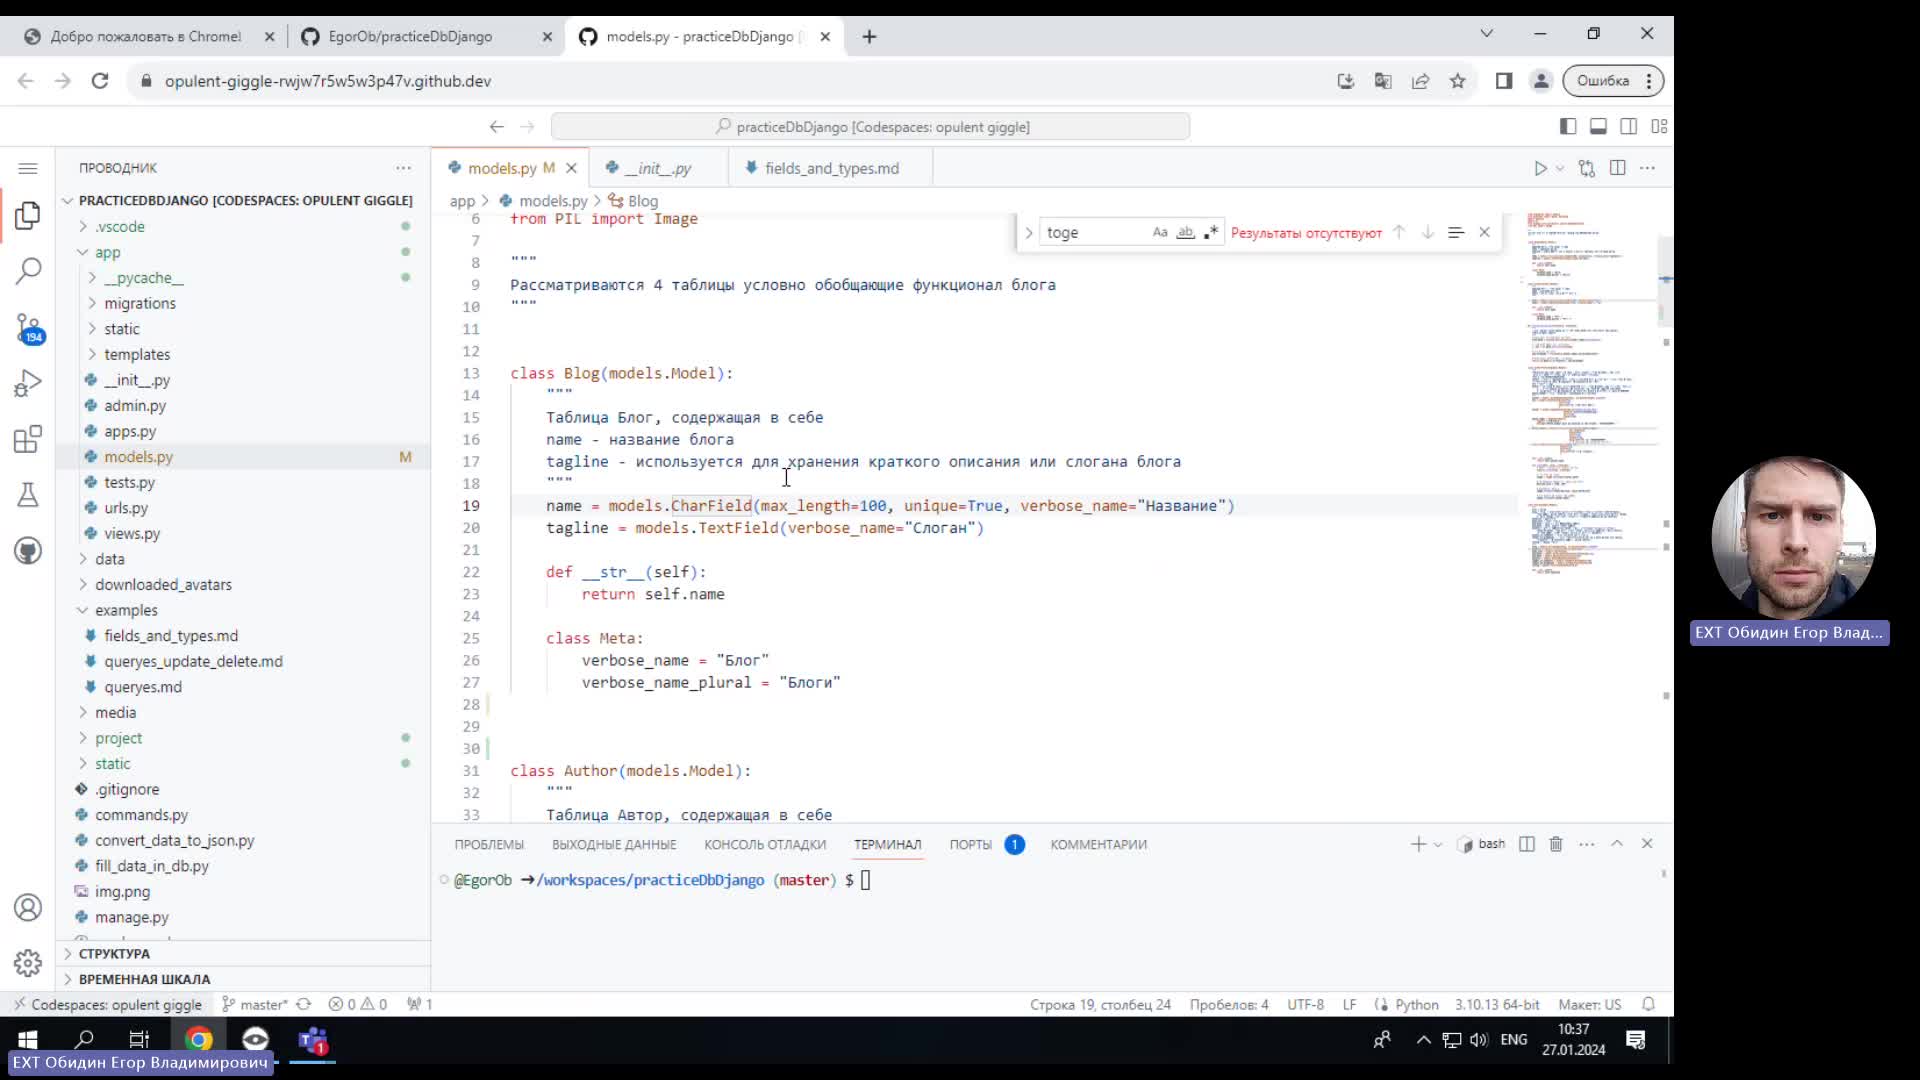This screenshot has height=1080, width=1920.
Task: Open Windows Start menu
Action: point(27,1040)
